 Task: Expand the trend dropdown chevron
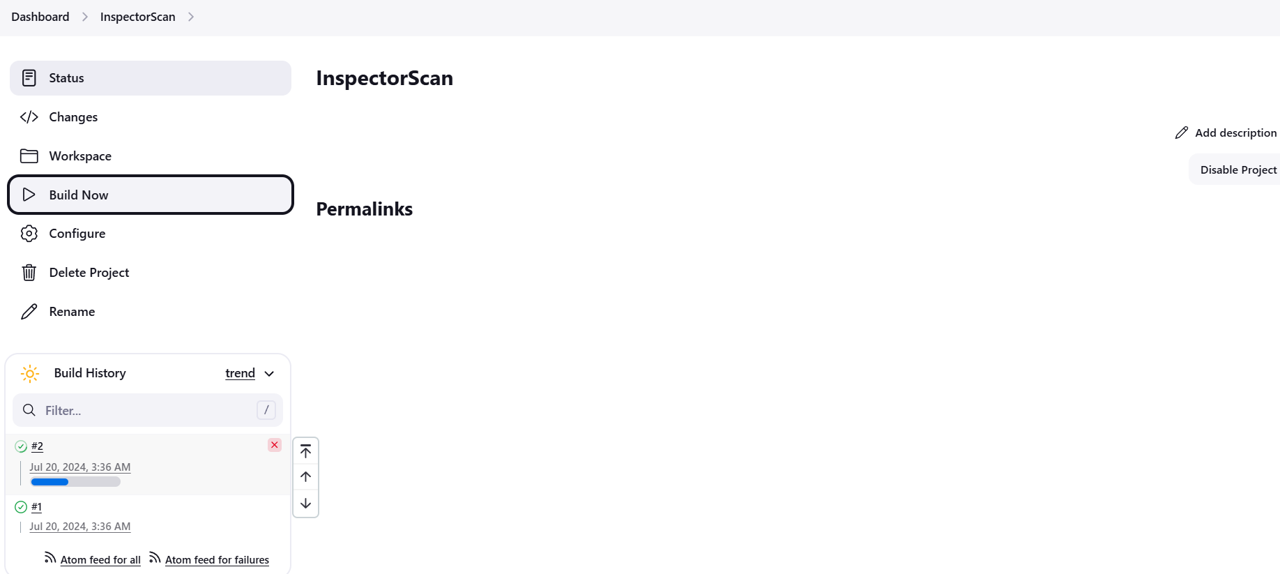coord(269,373)
